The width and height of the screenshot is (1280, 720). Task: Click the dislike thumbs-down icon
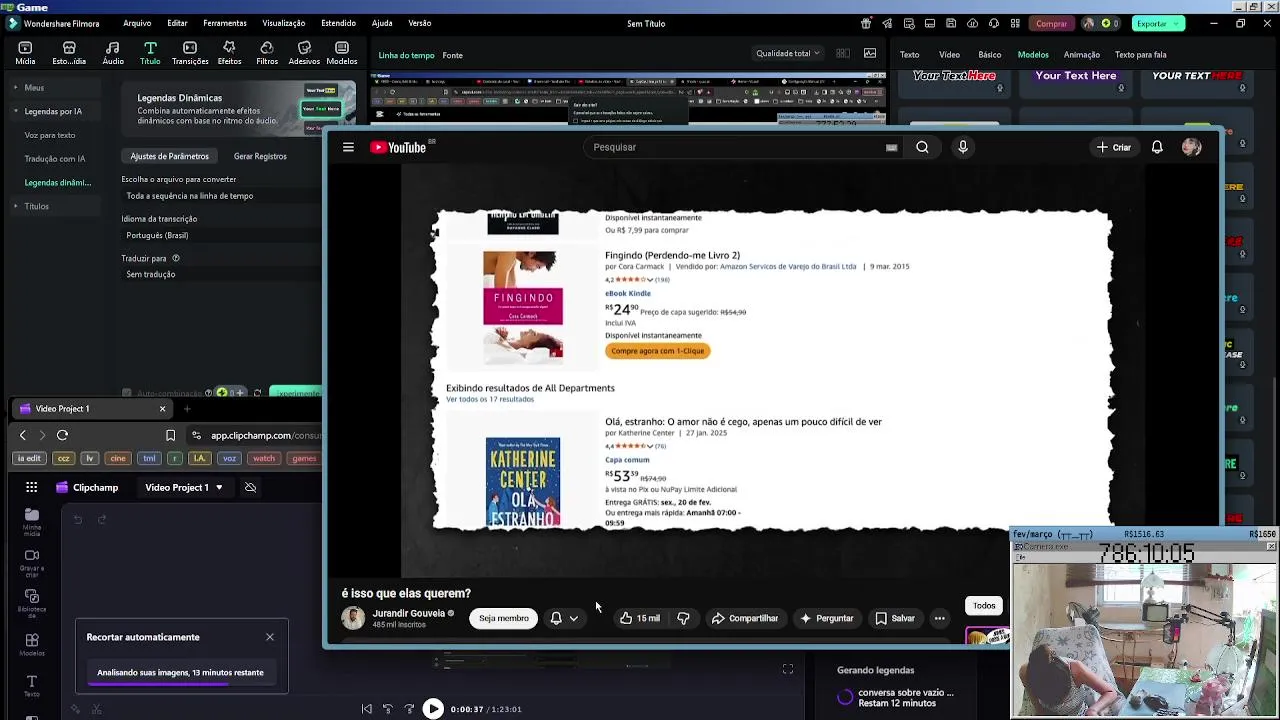point(683,618)
